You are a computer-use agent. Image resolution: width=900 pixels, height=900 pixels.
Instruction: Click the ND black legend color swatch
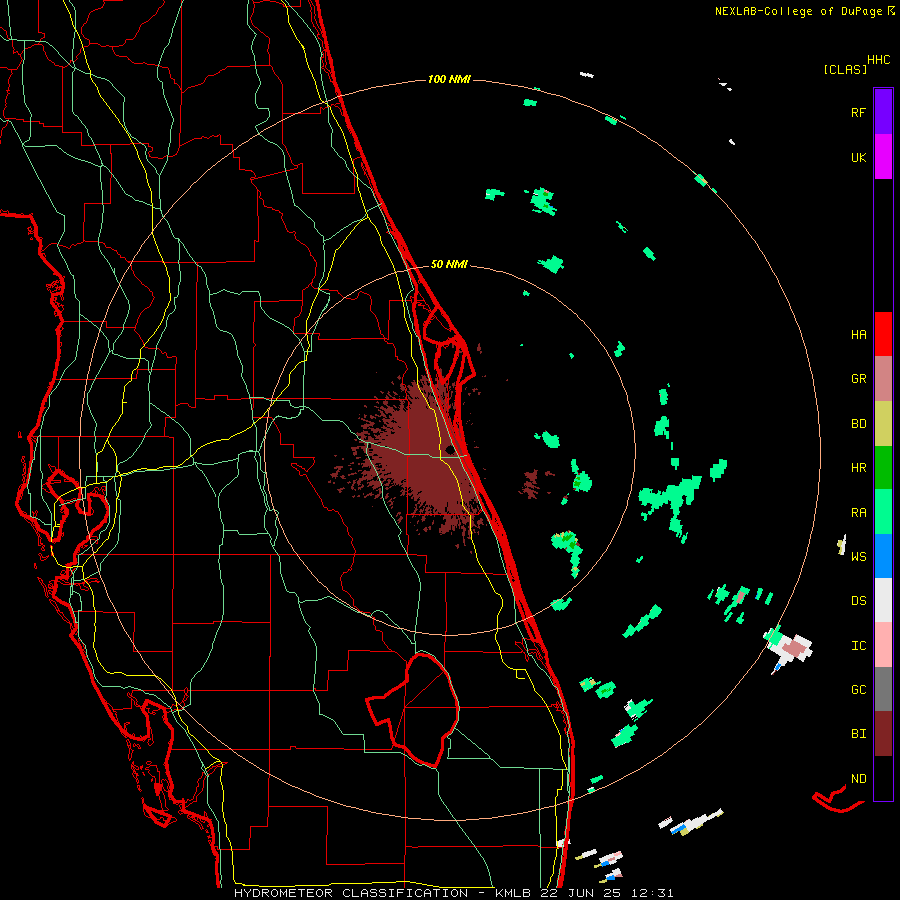click(883, 778)
